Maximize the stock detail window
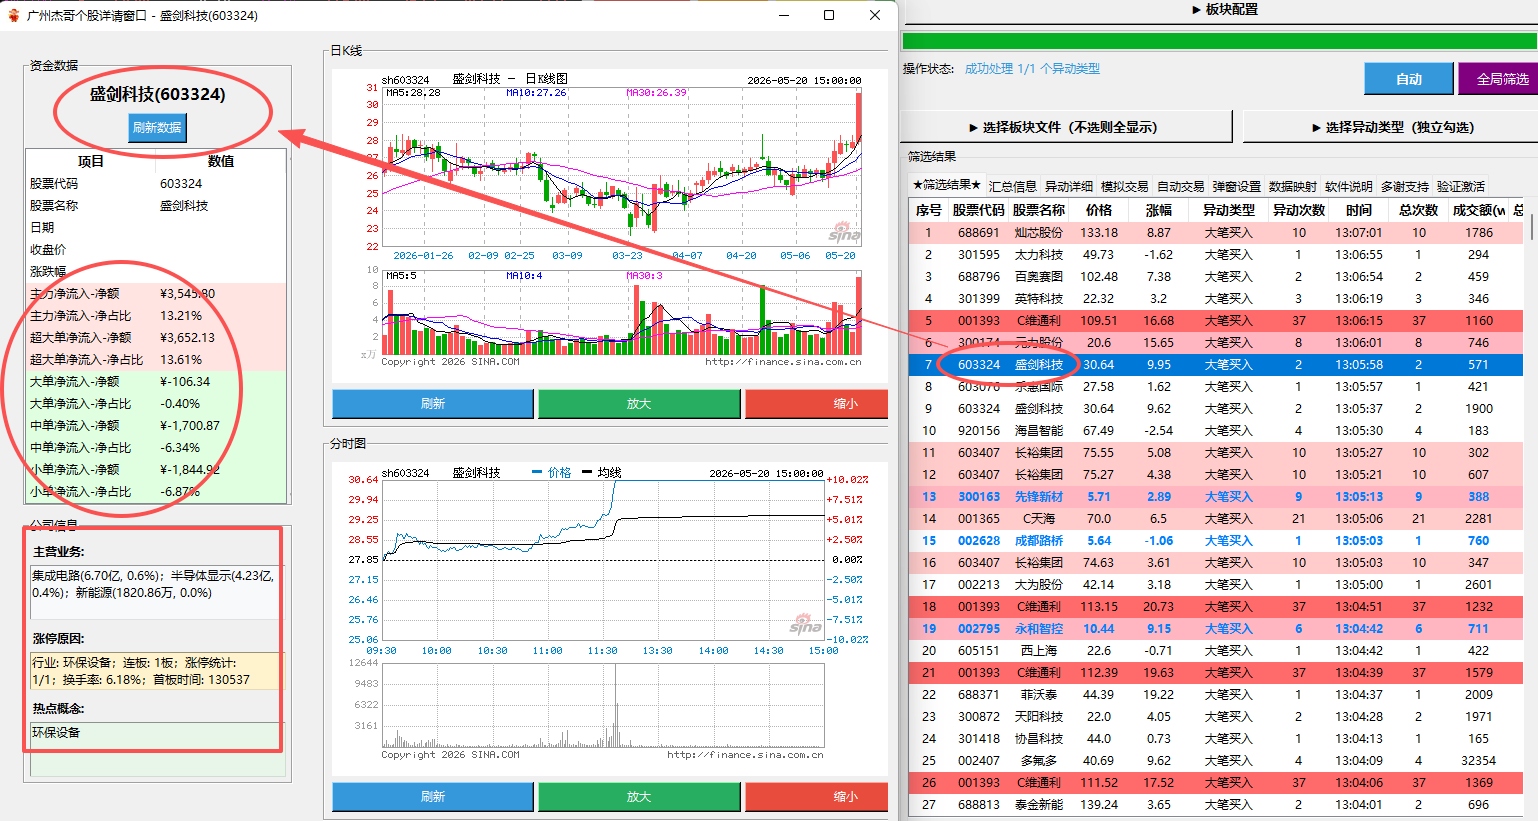 click(829, 15)
